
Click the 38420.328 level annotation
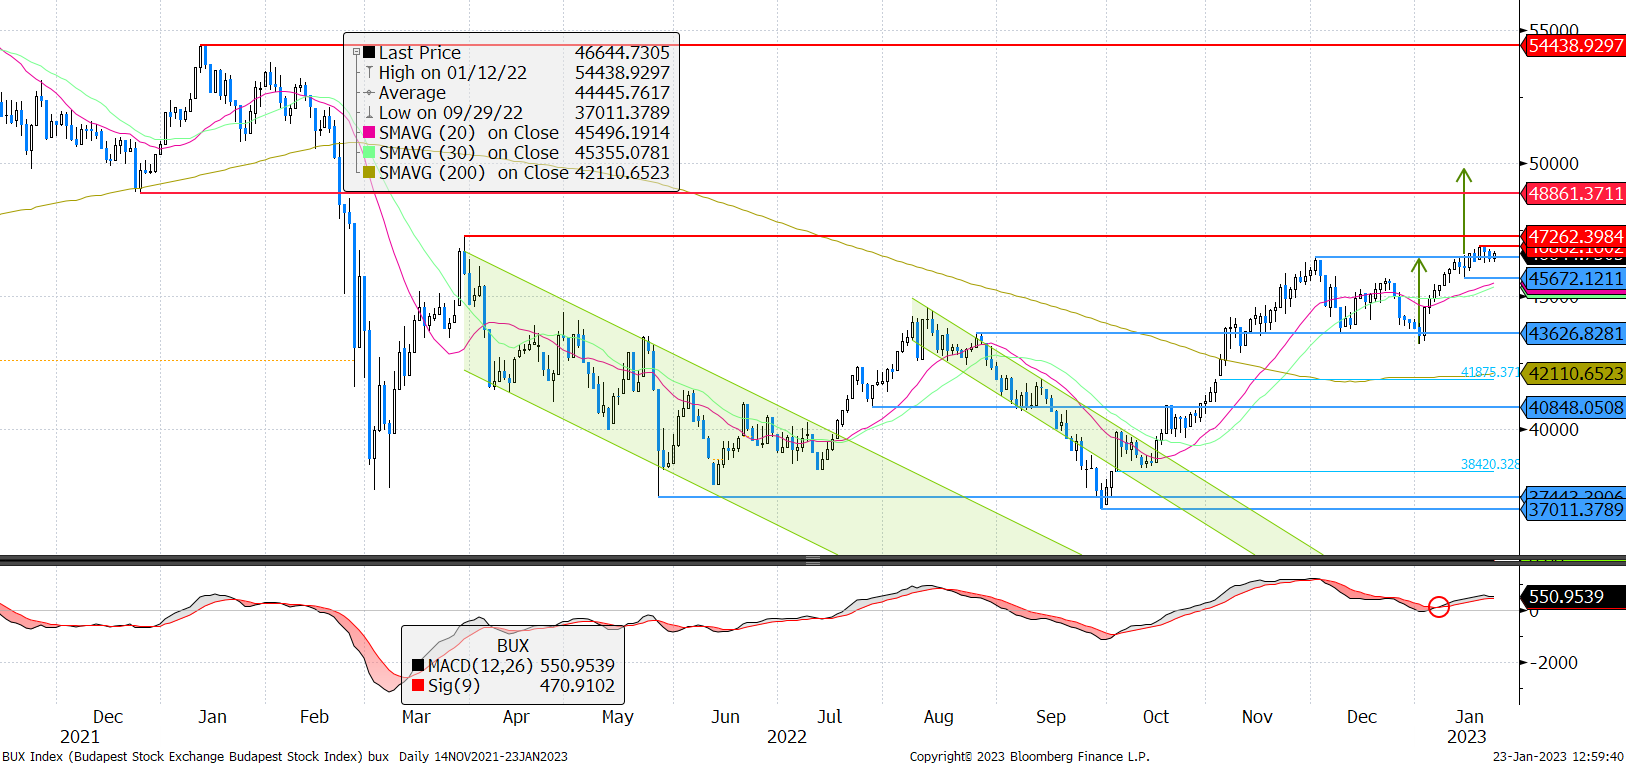(1490, 464)
